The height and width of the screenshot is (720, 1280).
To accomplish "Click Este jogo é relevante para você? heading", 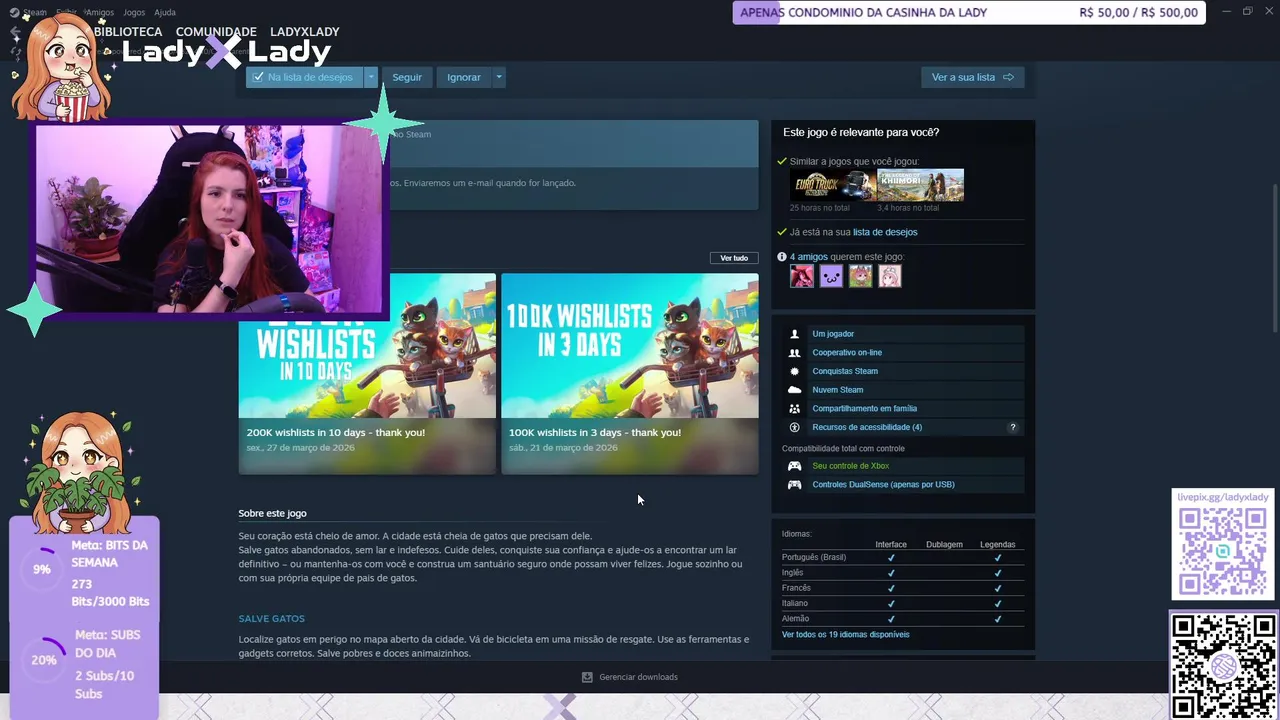I will tap(861, 132).
